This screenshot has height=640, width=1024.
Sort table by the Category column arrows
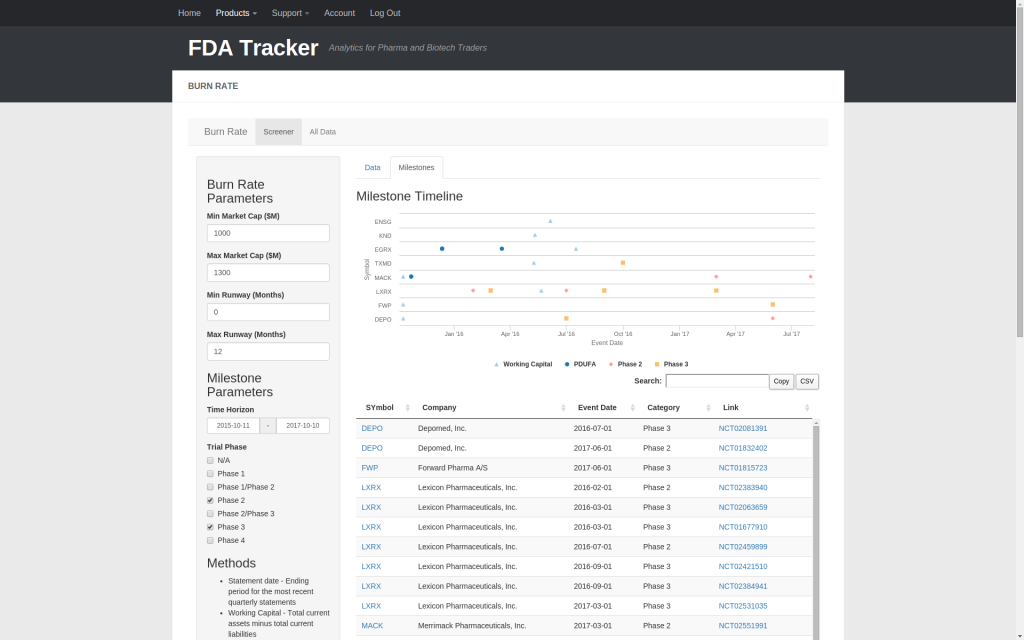[x=708, y=408]
